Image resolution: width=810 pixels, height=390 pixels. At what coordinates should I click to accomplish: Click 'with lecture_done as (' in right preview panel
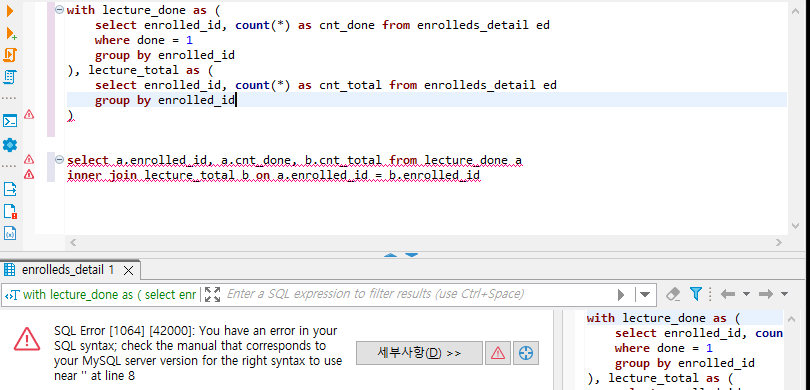click(664, 318)
